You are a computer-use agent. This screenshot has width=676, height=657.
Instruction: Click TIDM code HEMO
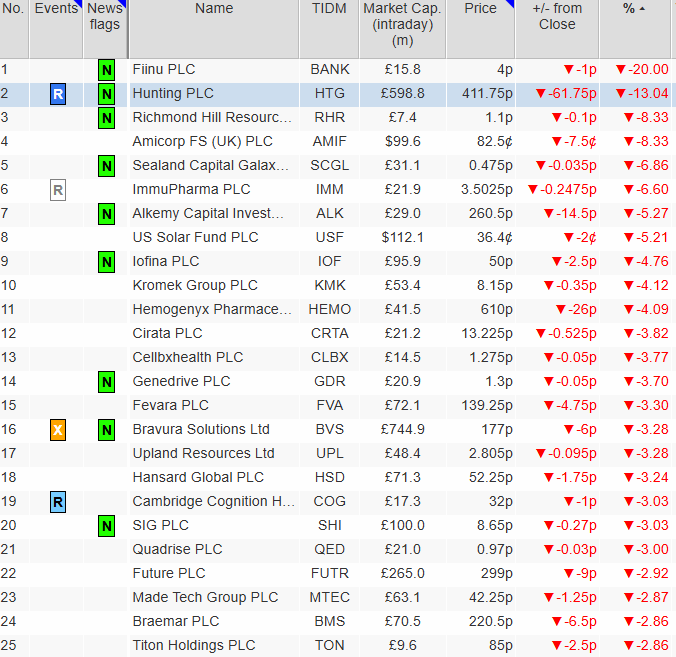[x=329, y=309]
